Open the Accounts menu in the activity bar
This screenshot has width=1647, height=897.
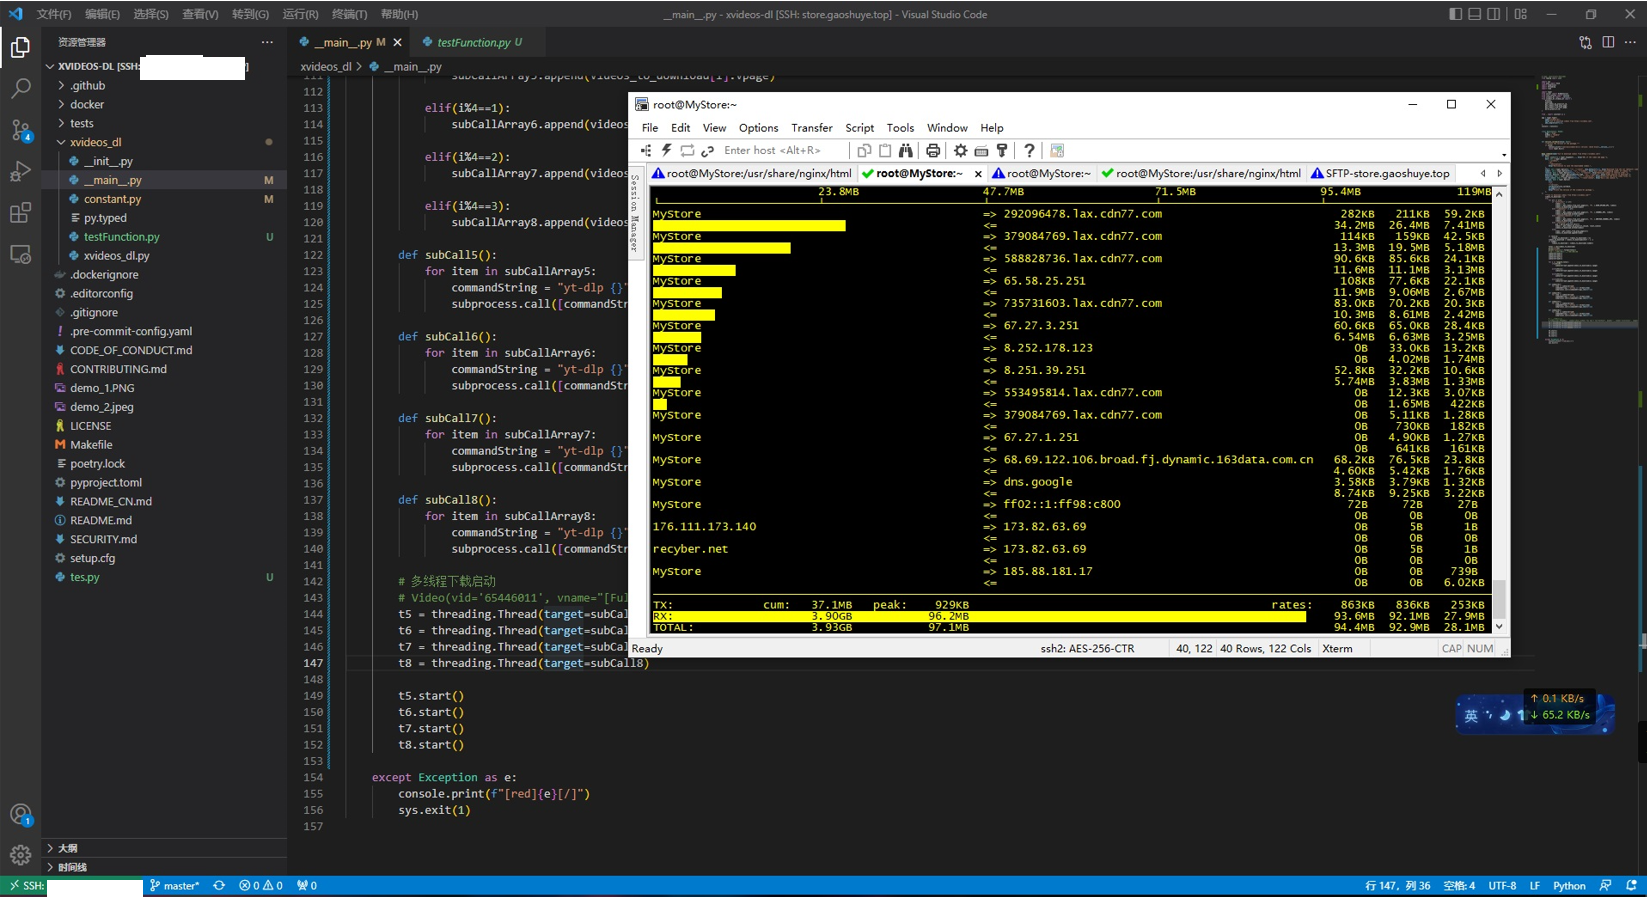click(x=20, y=815)
